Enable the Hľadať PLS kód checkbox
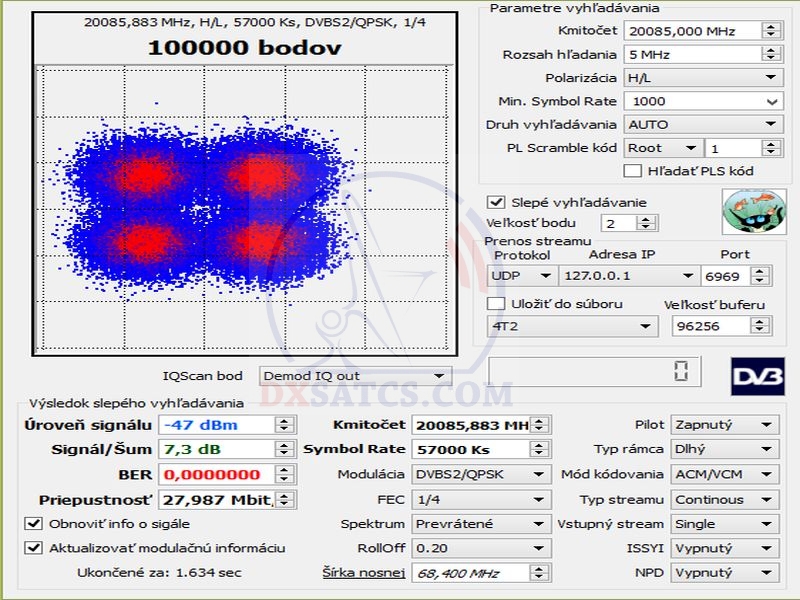The height and width of the screenshot is (600, 800). pos(633,171)
